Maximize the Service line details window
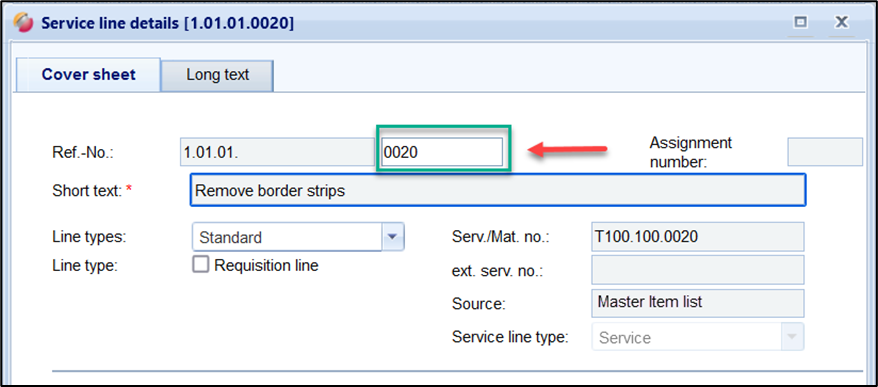Screen dimensions: 878x387 (801, 22)
